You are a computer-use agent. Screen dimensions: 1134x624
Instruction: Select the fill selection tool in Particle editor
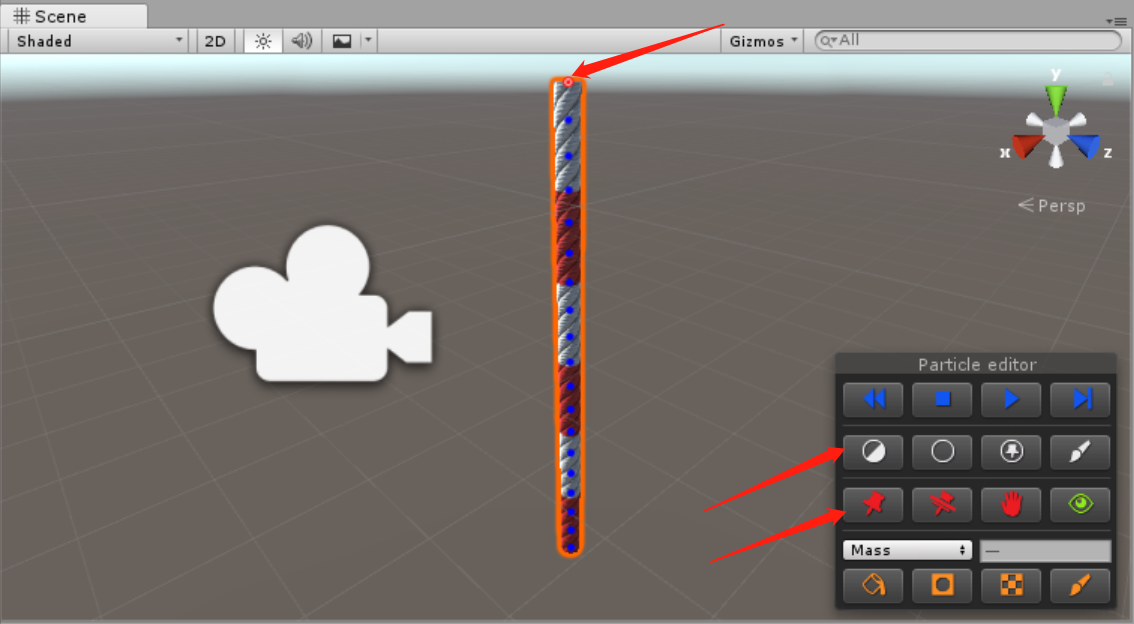[872, 452]
